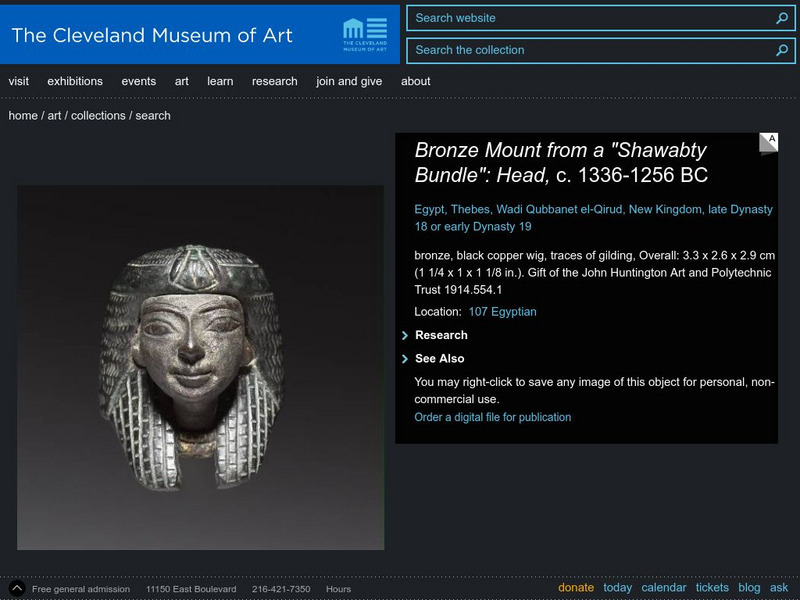
Task: Click the search website magnifier icon
Action: click(x=782, y=18)
